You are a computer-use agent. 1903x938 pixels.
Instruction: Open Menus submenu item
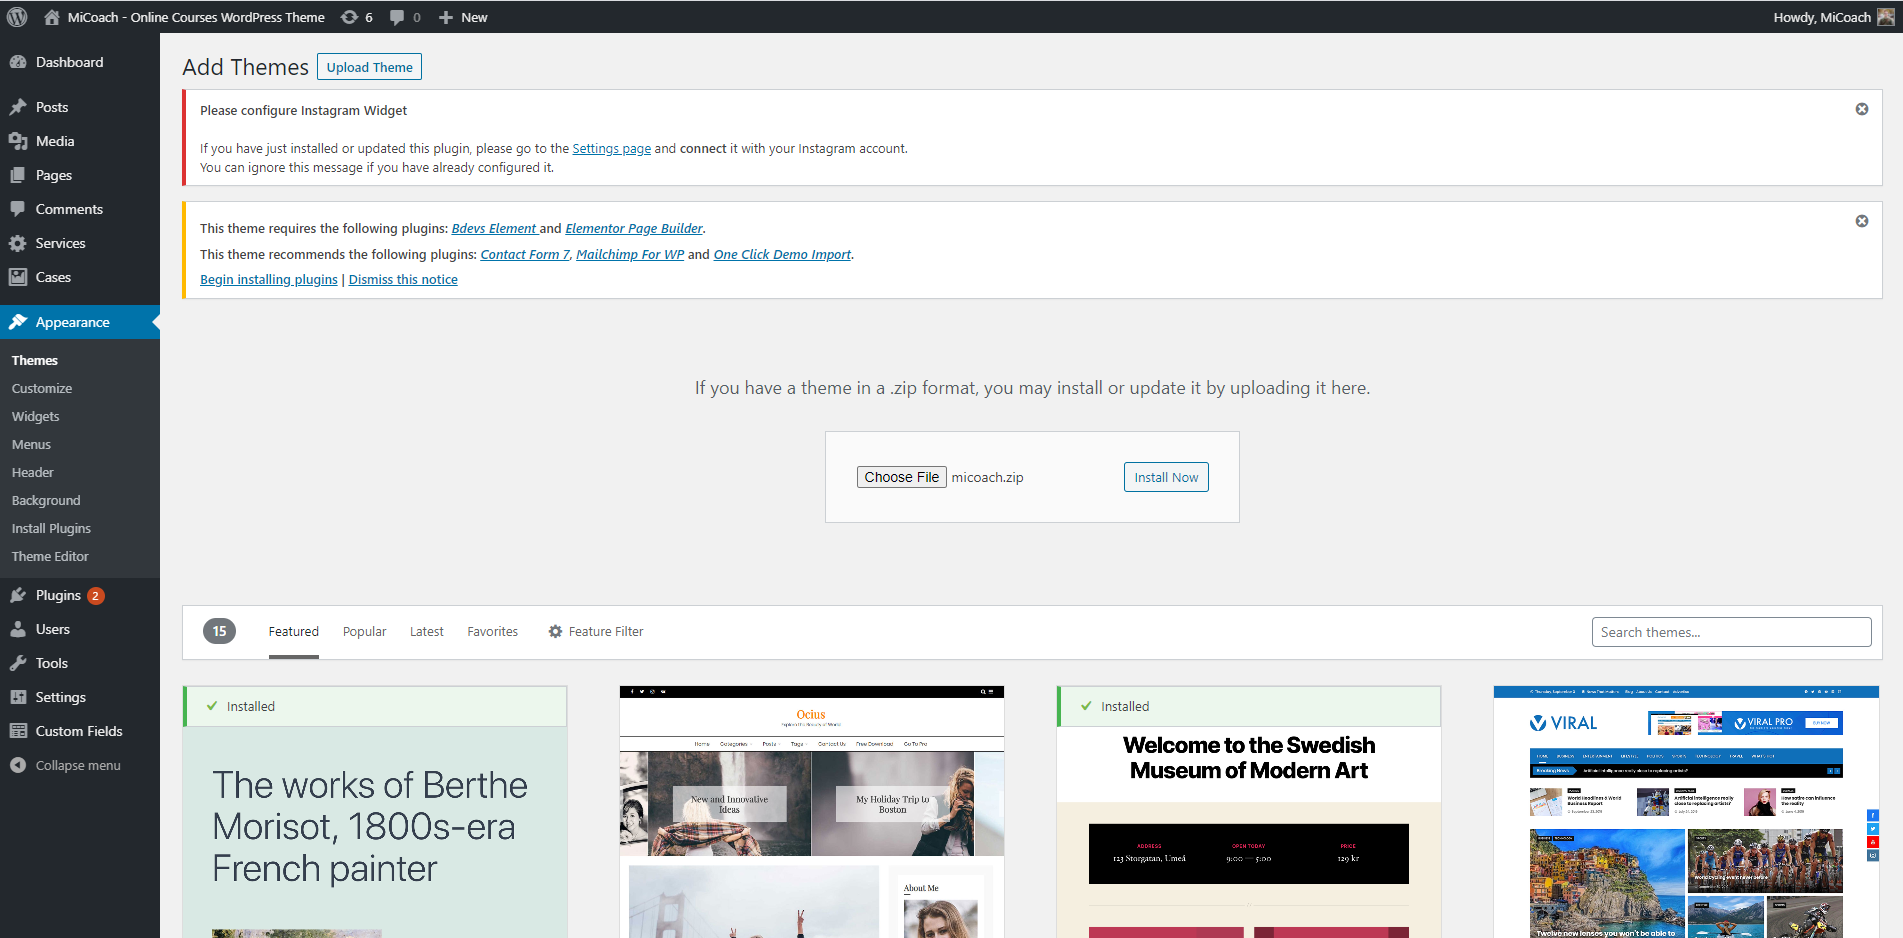point(31,444)
